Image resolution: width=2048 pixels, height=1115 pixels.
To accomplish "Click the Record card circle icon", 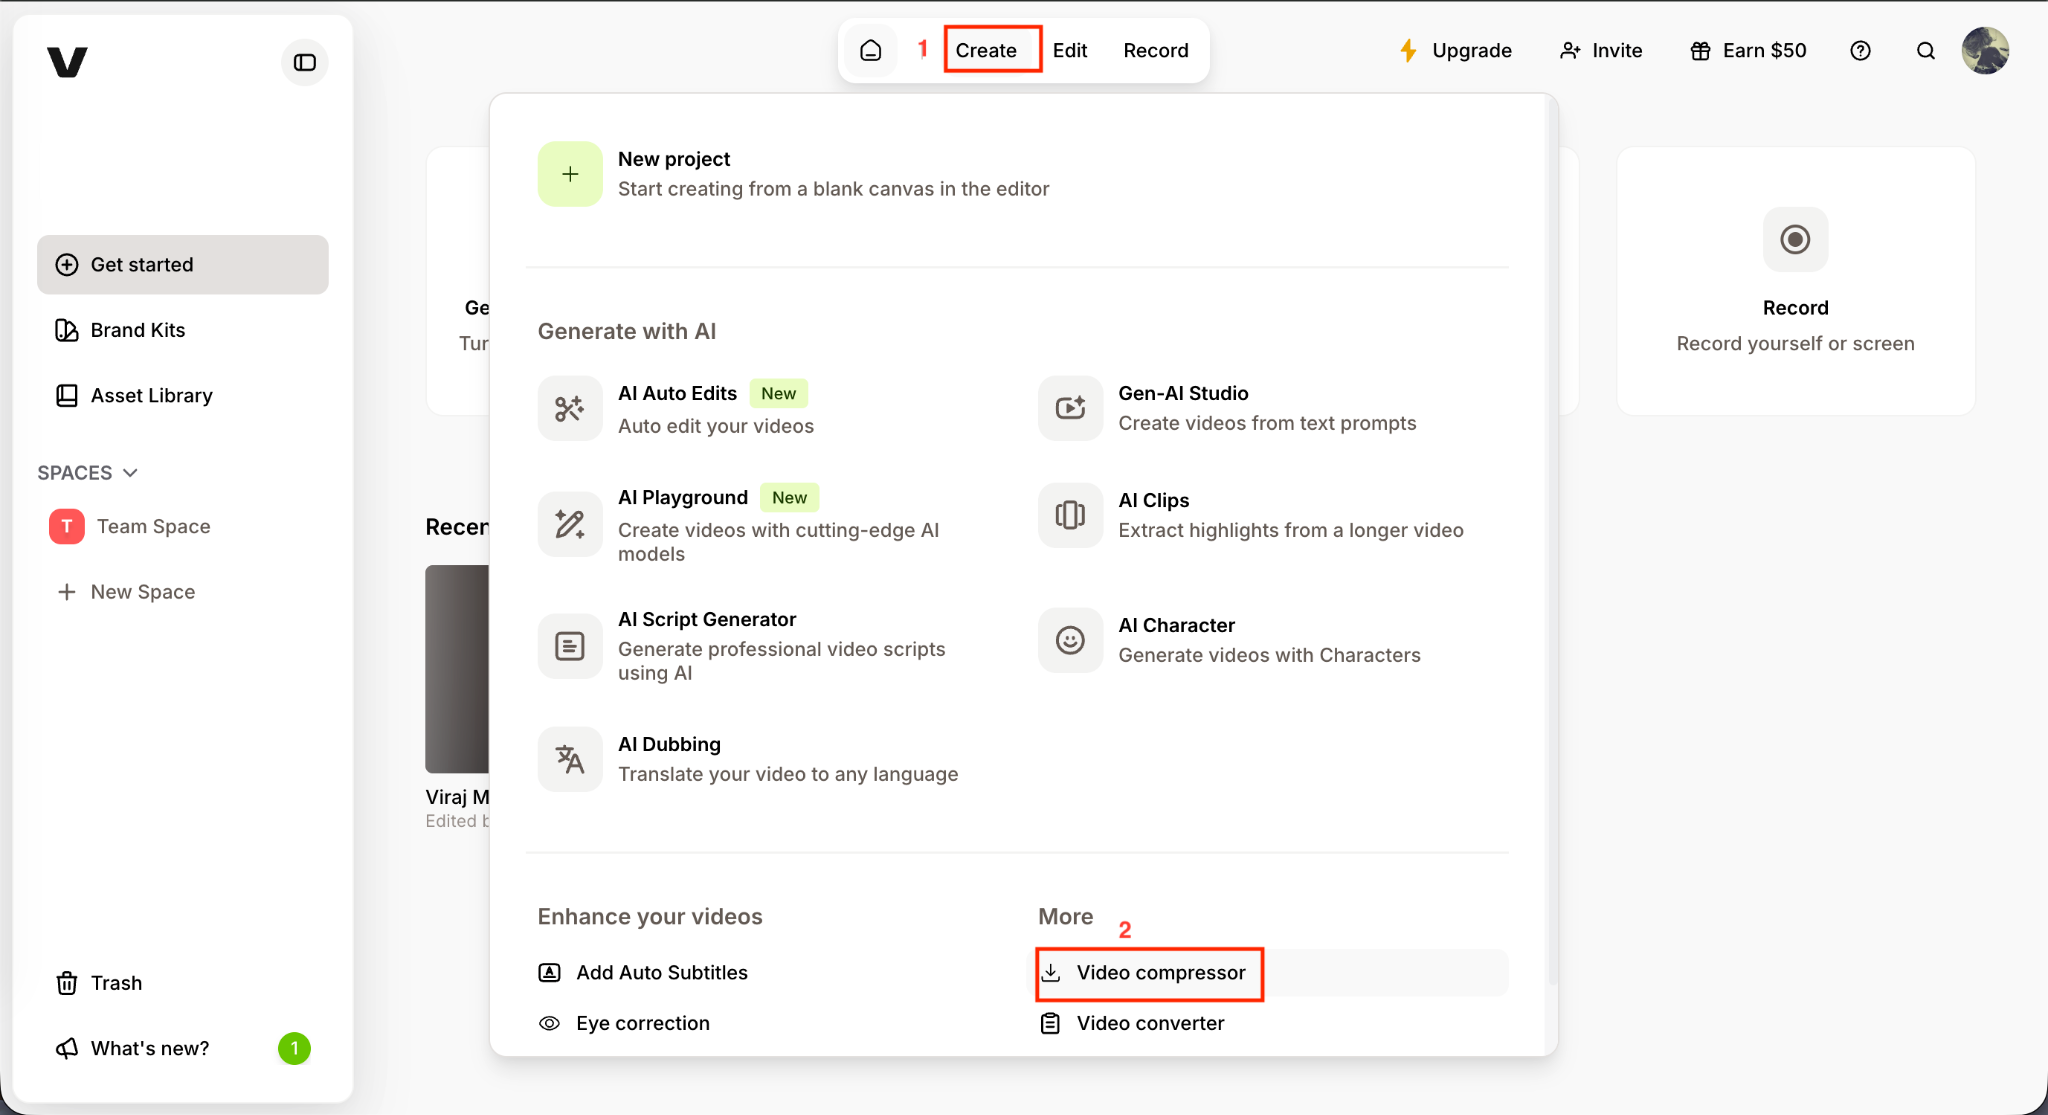I will pyautogui.click(x=1795, y=239).
